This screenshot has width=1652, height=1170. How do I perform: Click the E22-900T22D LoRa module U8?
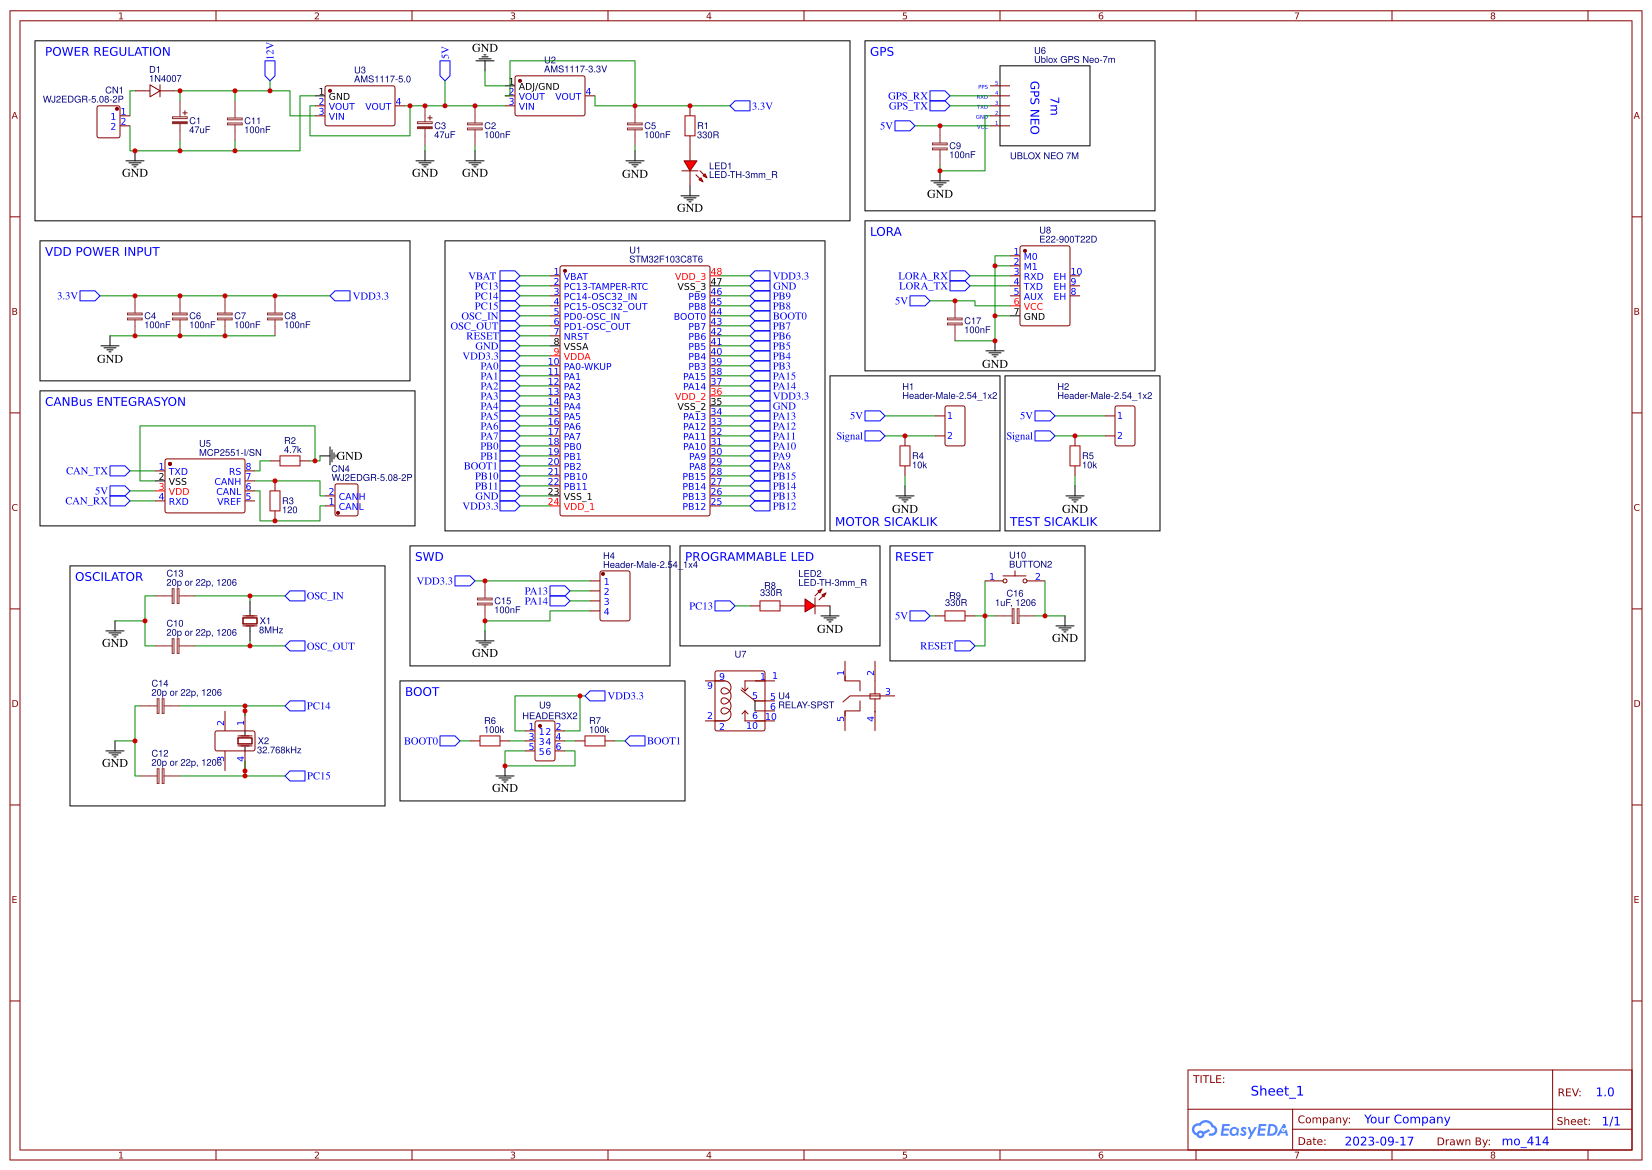(x=1045, y=287)
